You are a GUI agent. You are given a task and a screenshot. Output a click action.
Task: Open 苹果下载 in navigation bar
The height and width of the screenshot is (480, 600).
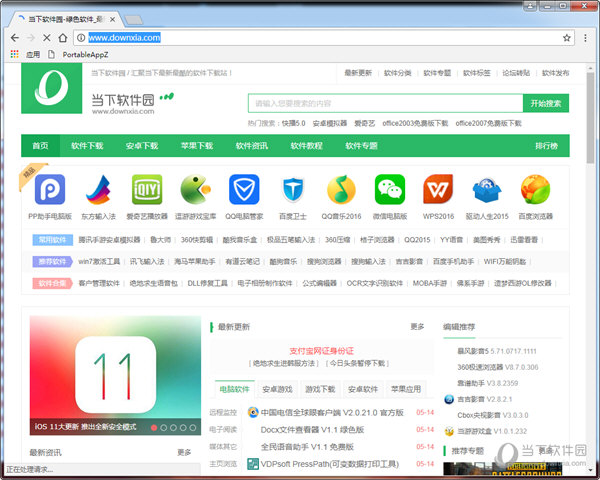pos(197,146)
